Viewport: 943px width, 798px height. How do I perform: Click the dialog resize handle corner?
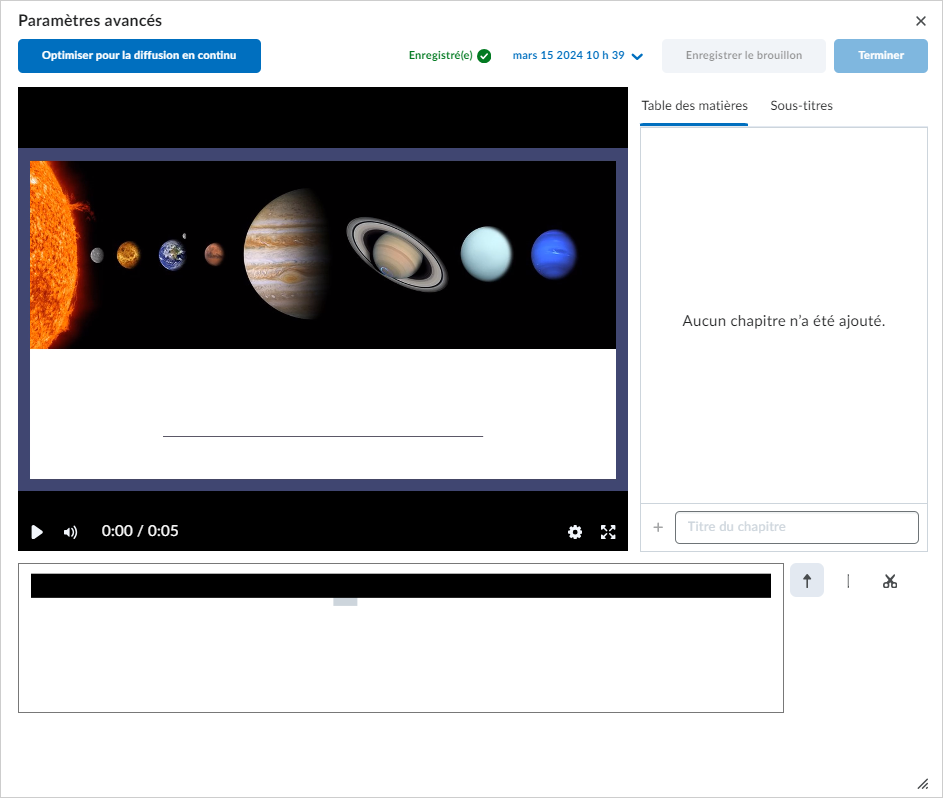pyautogui.click(x=923, y=784)
